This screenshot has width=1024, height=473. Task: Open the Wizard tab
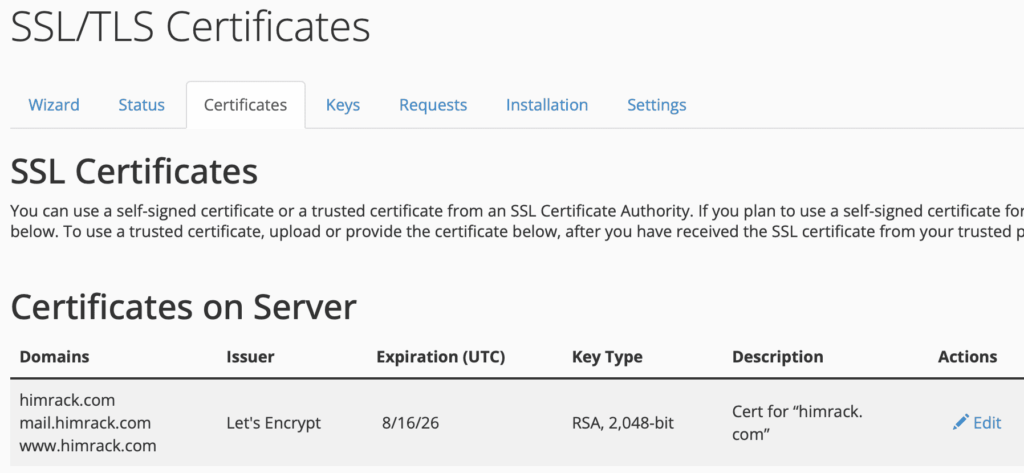pos(54,105)
